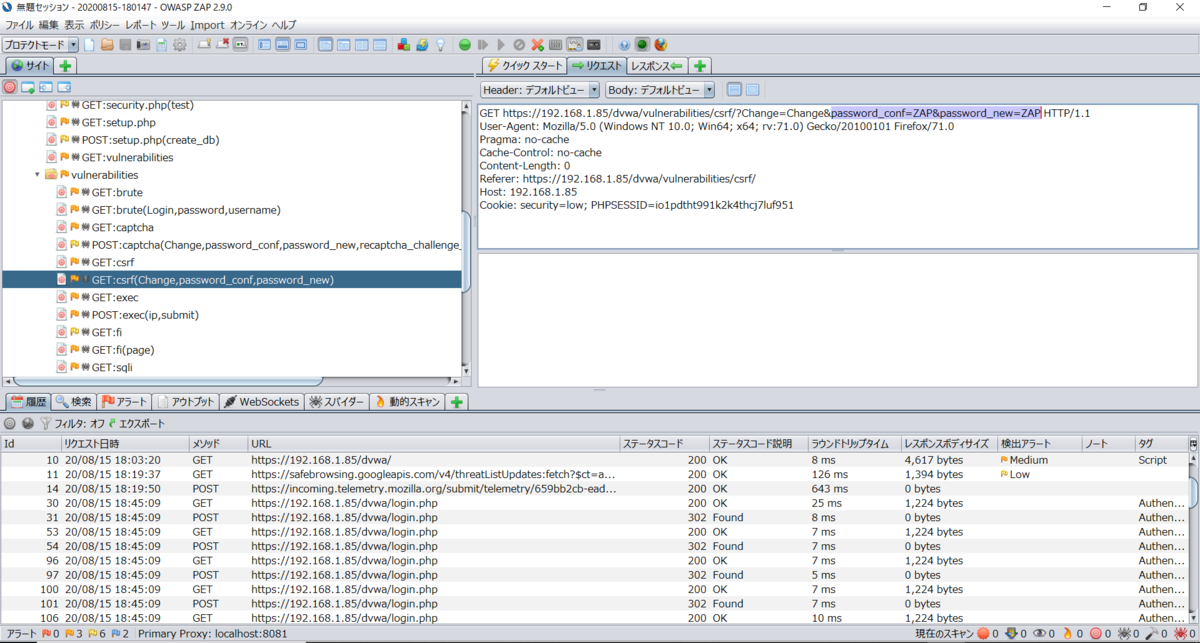The height and width of the screenshot is (643, 1200).
Task: Open the レポート menu
Action: tap(141, 24)
